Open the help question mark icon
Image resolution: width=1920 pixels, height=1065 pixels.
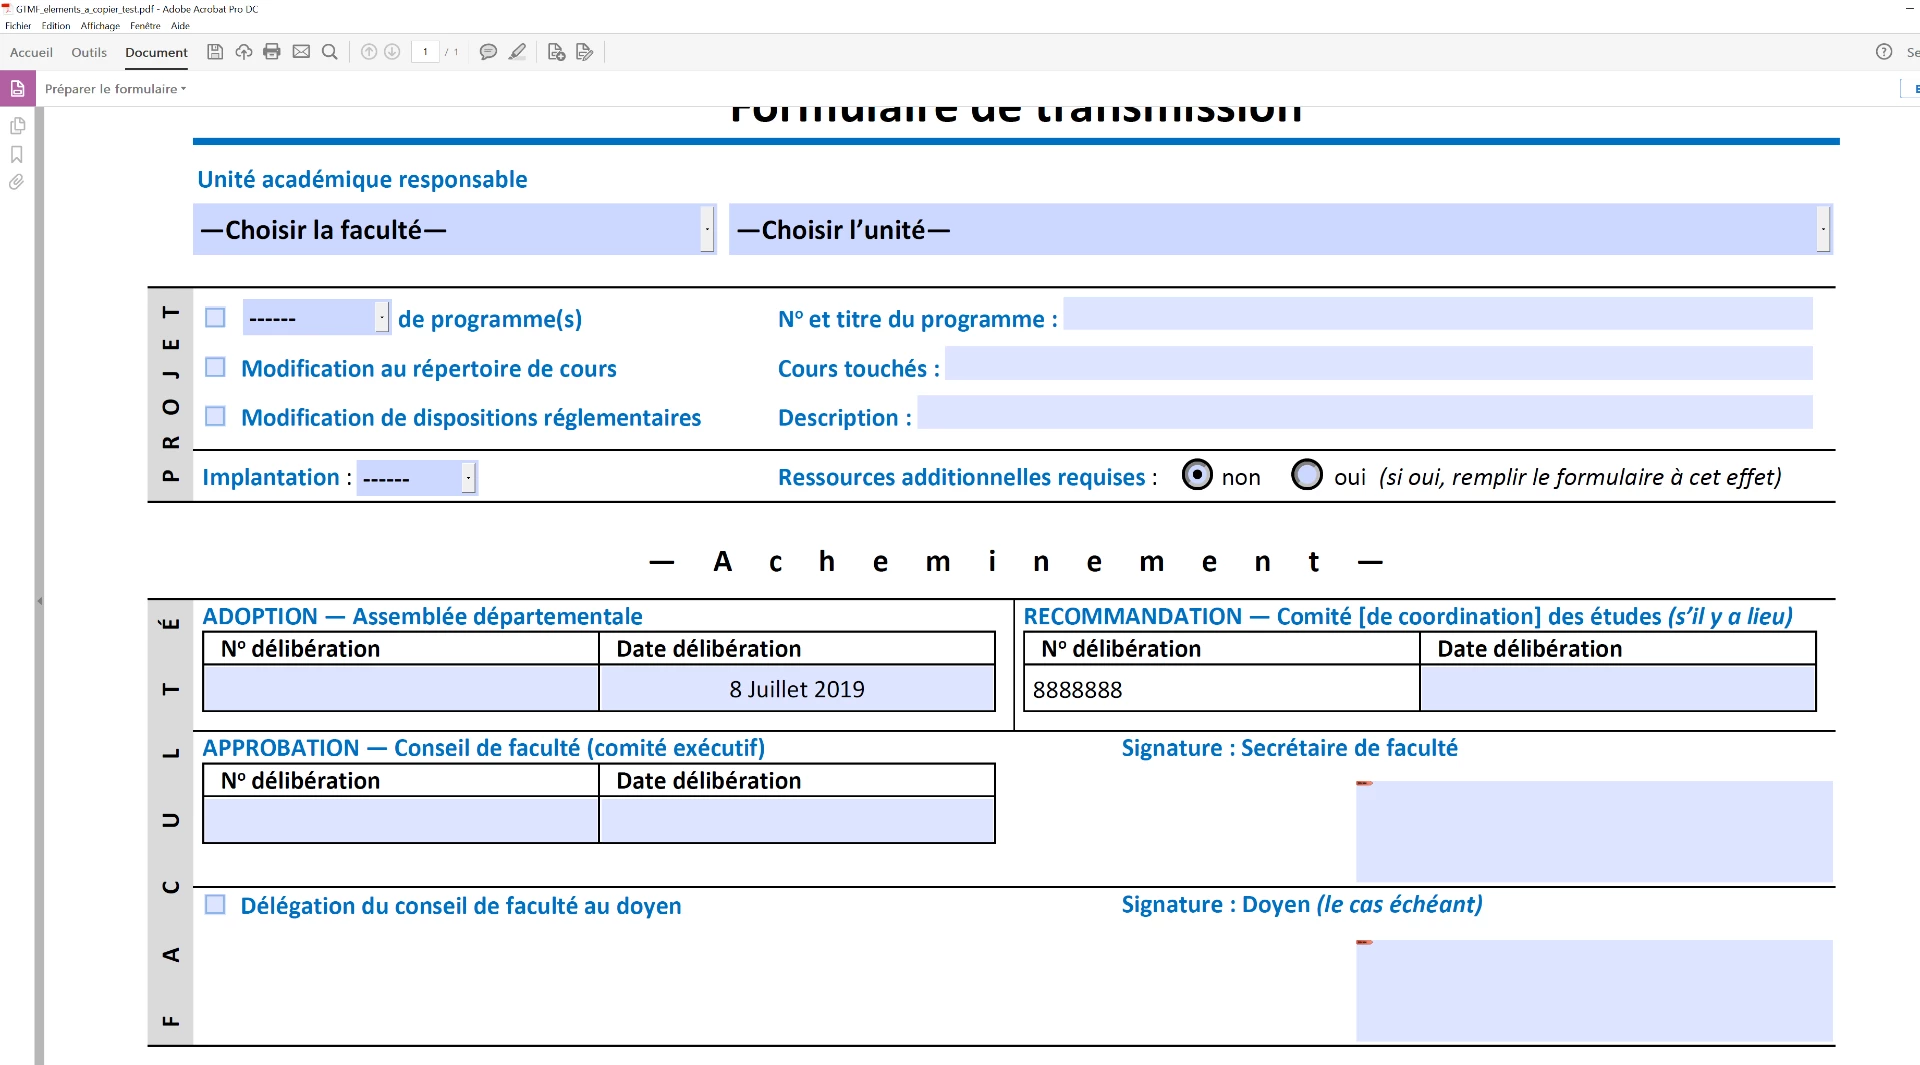coord(1884,52)
